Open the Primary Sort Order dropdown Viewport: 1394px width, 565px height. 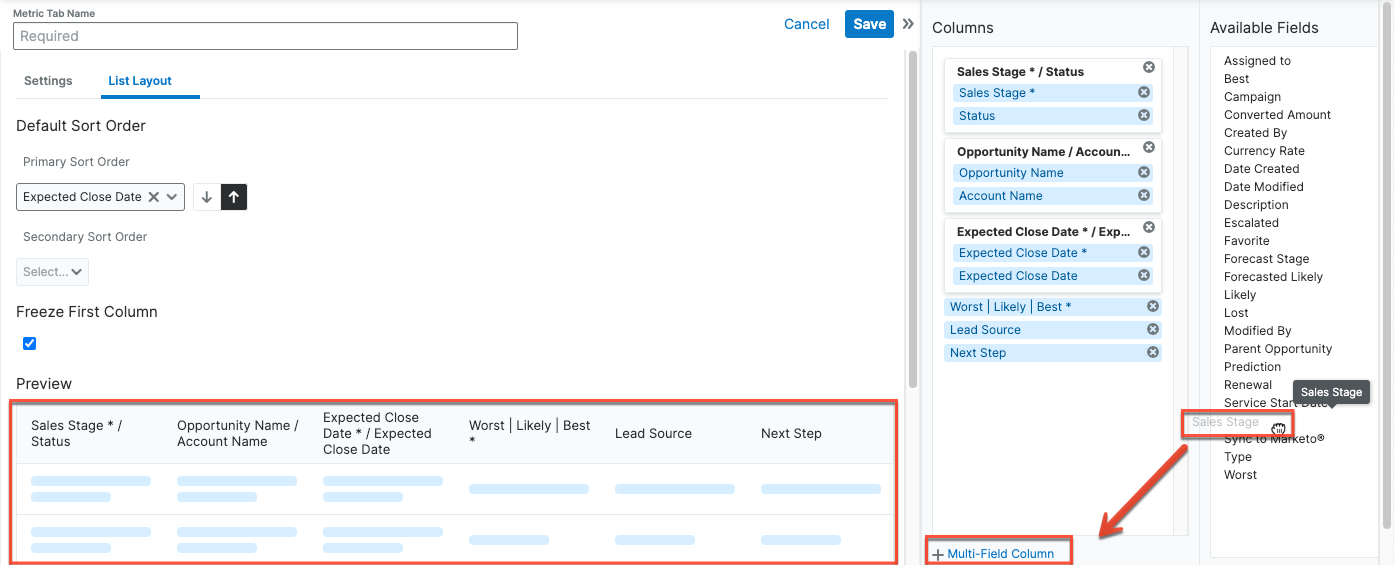[x=172, y=197]
